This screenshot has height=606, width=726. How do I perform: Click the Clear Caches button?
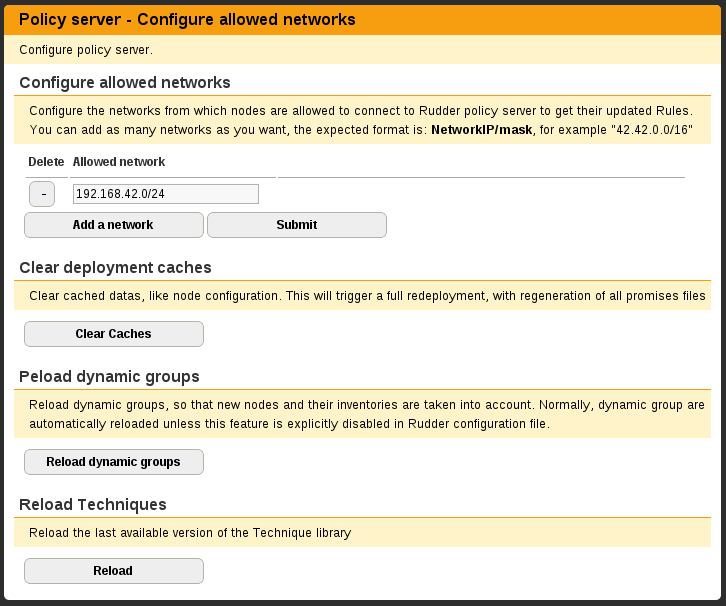coord(114,334)
